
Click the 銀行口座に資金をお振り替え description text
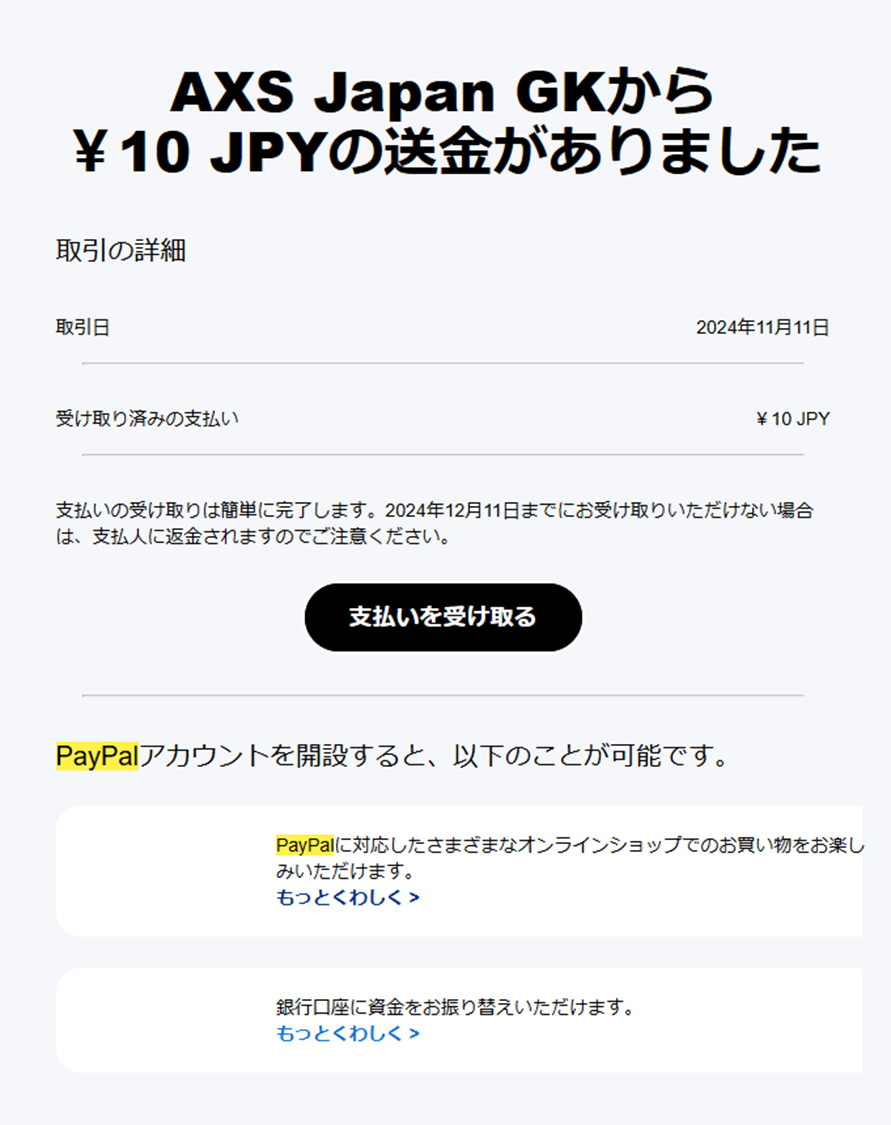coord(456,1007)
